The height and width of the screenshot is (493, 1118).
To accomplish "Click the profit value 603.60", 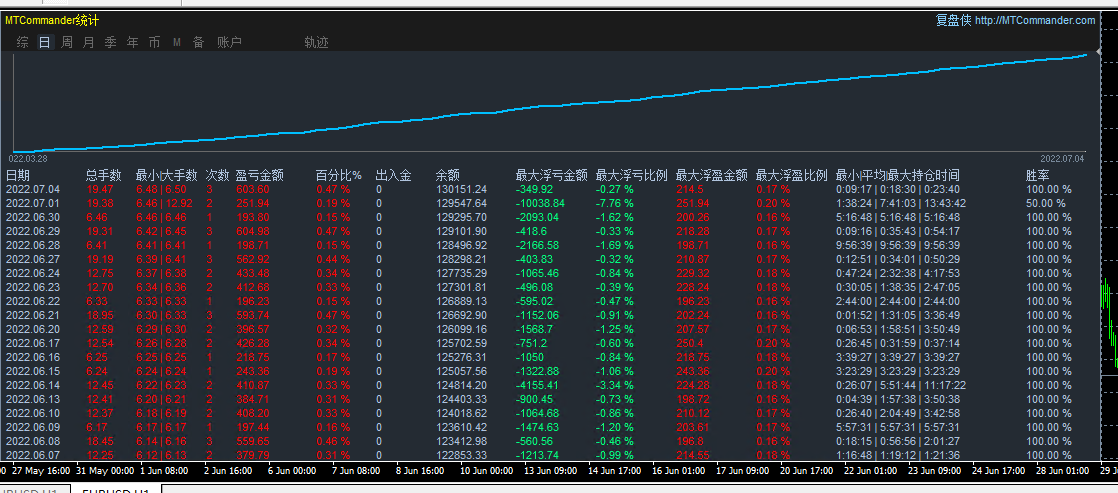I will click(253, 190).
